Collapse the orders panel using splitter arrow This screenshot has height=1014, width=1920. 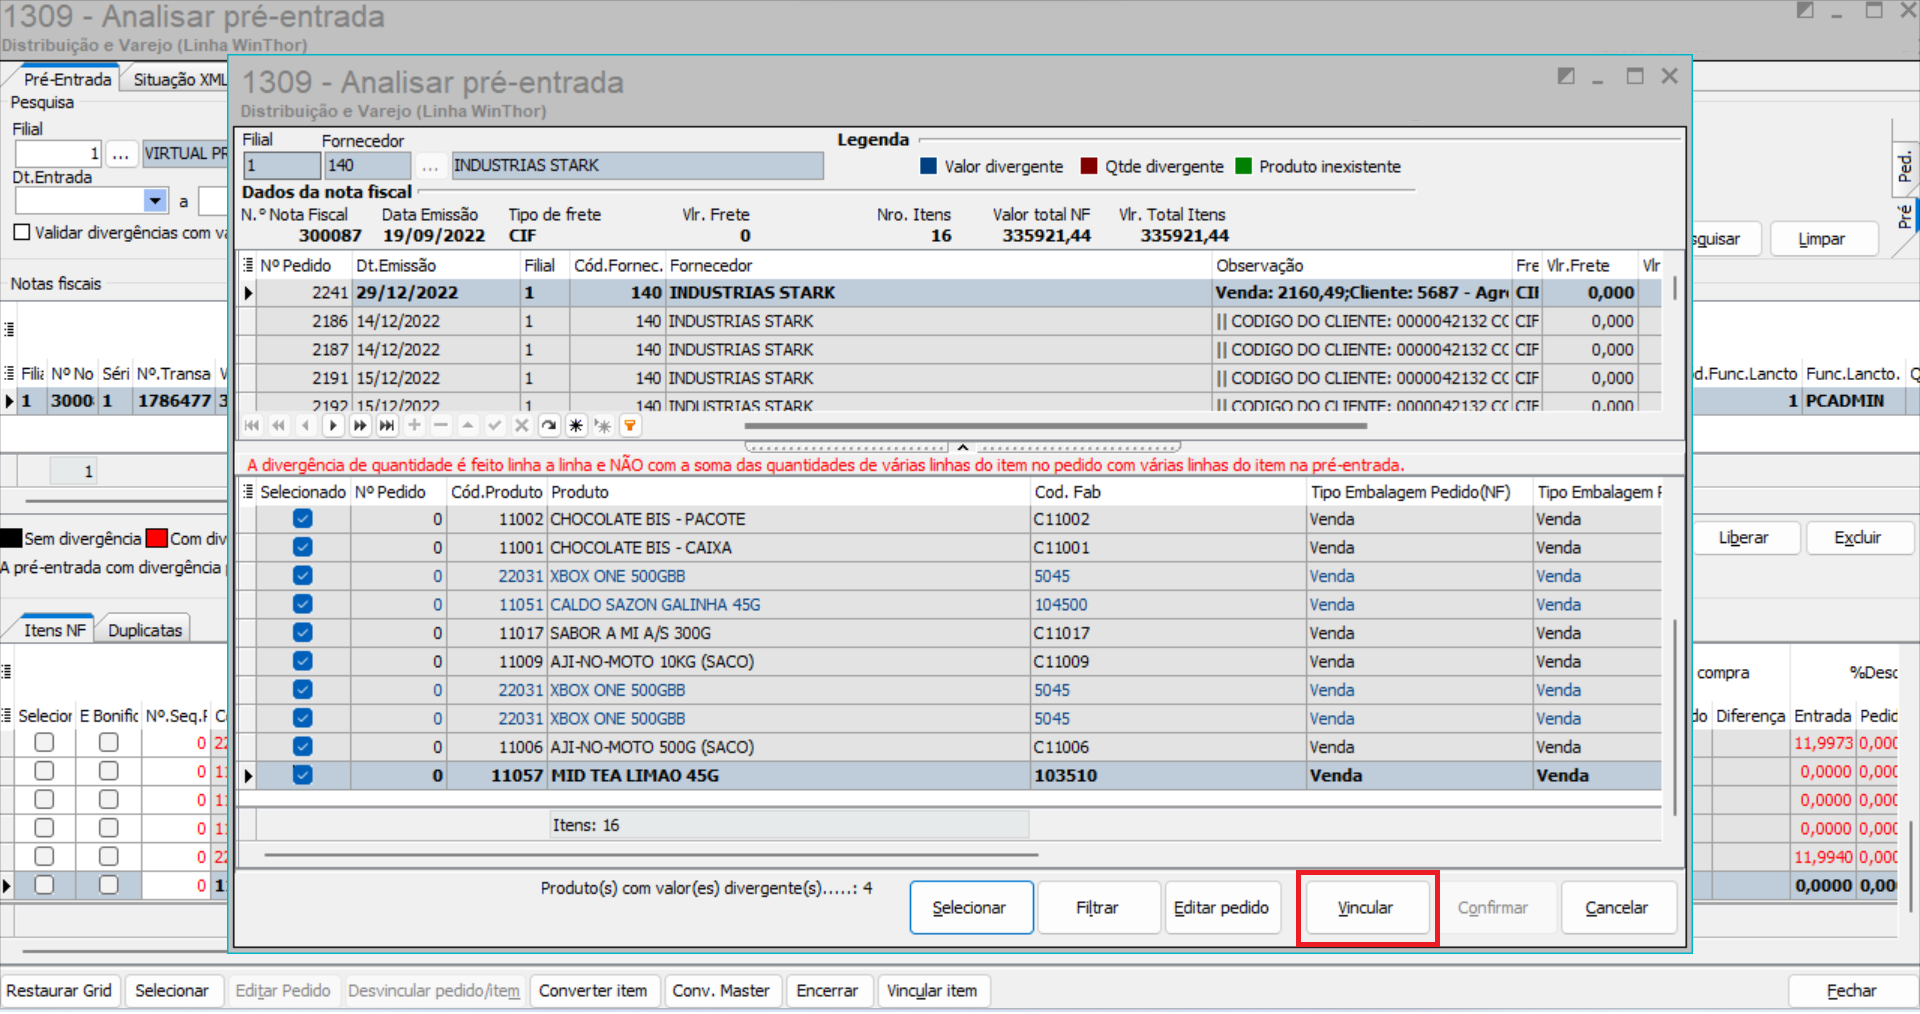pos(962,447)
